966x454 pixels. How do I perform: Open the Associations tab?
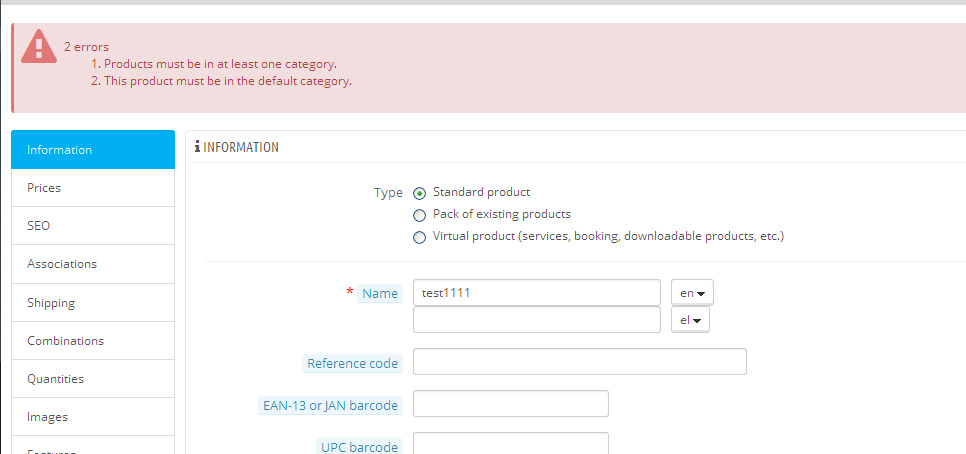93,264
